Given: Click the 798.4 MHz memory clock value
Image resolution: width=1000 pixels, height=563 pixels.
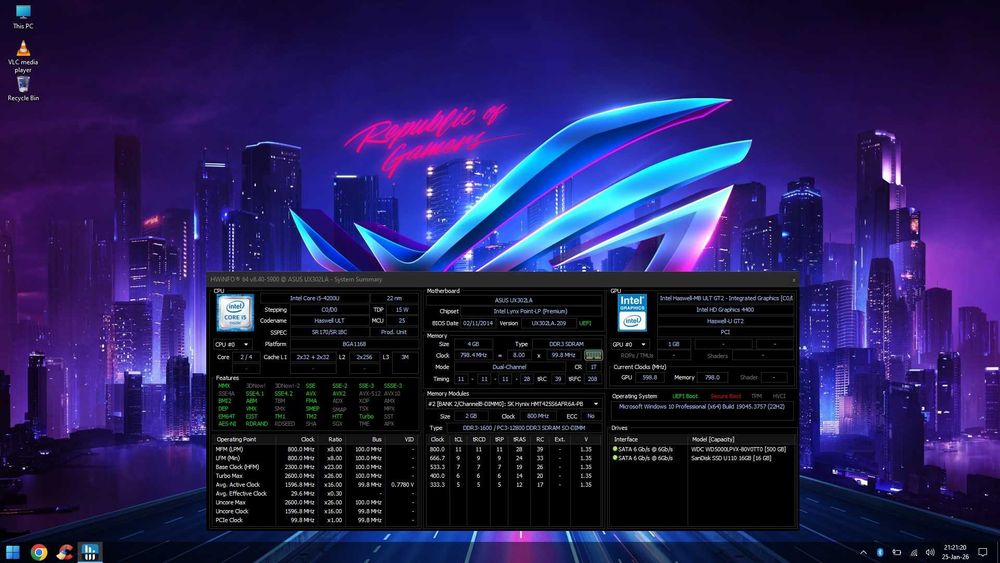Looking at the screenshot, I should click(x=473, y=355).
